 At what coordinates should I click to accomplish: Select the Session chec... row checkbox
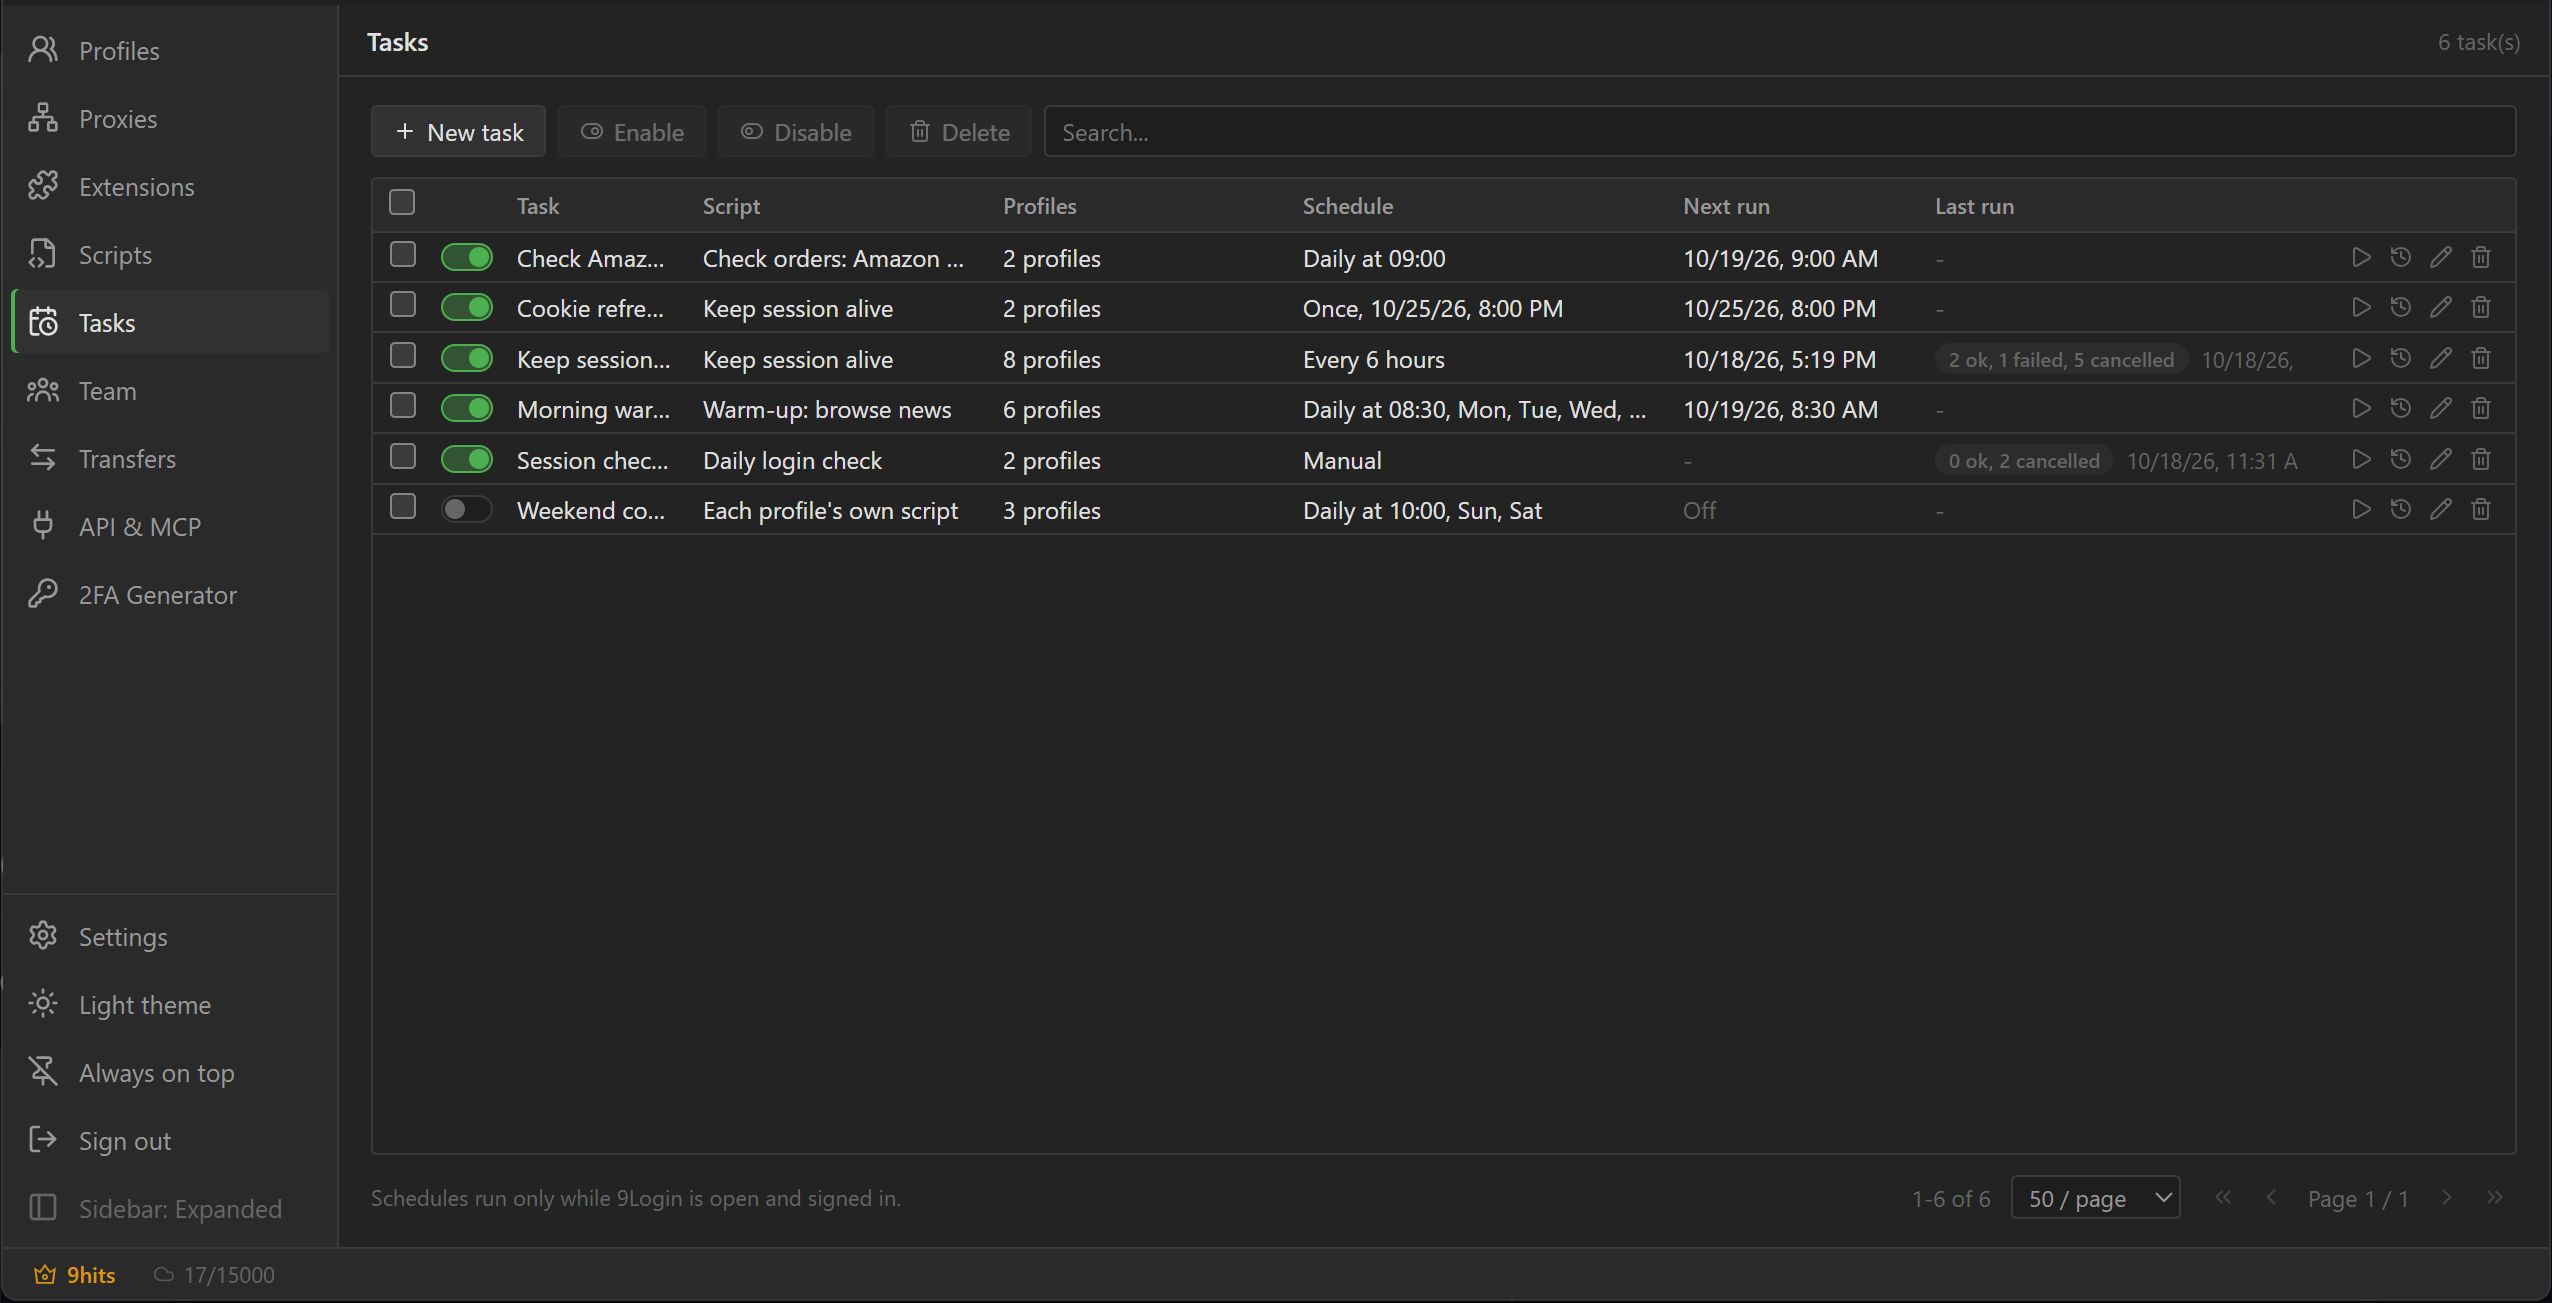point(403,457)
